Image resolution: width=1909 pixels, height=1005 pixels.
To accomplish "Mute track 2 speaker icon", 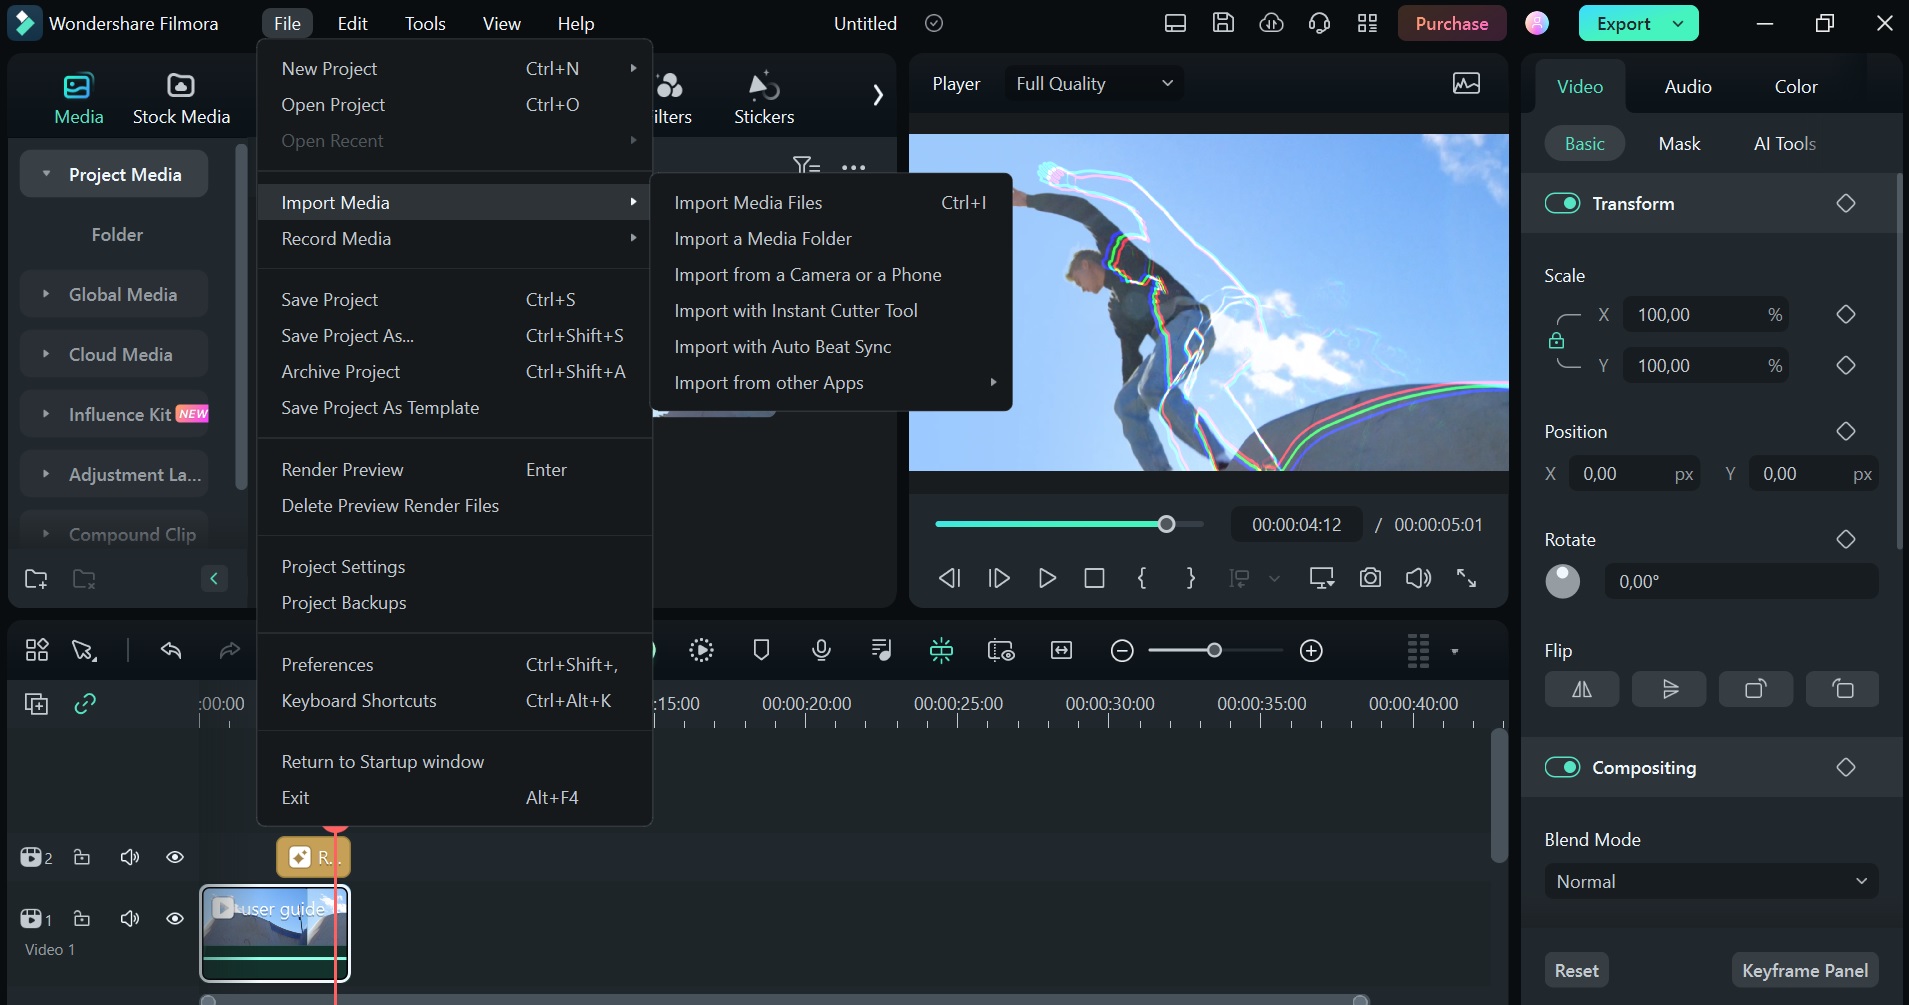I will [x=130, y=857].
